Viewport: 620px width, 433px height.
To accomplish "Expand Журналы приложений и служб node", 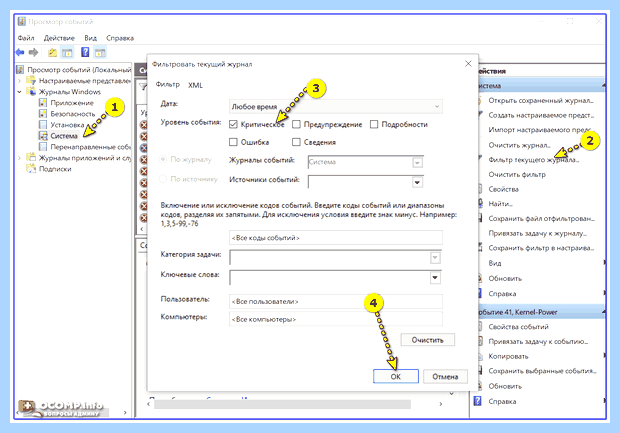I will (x=19, y=158).
